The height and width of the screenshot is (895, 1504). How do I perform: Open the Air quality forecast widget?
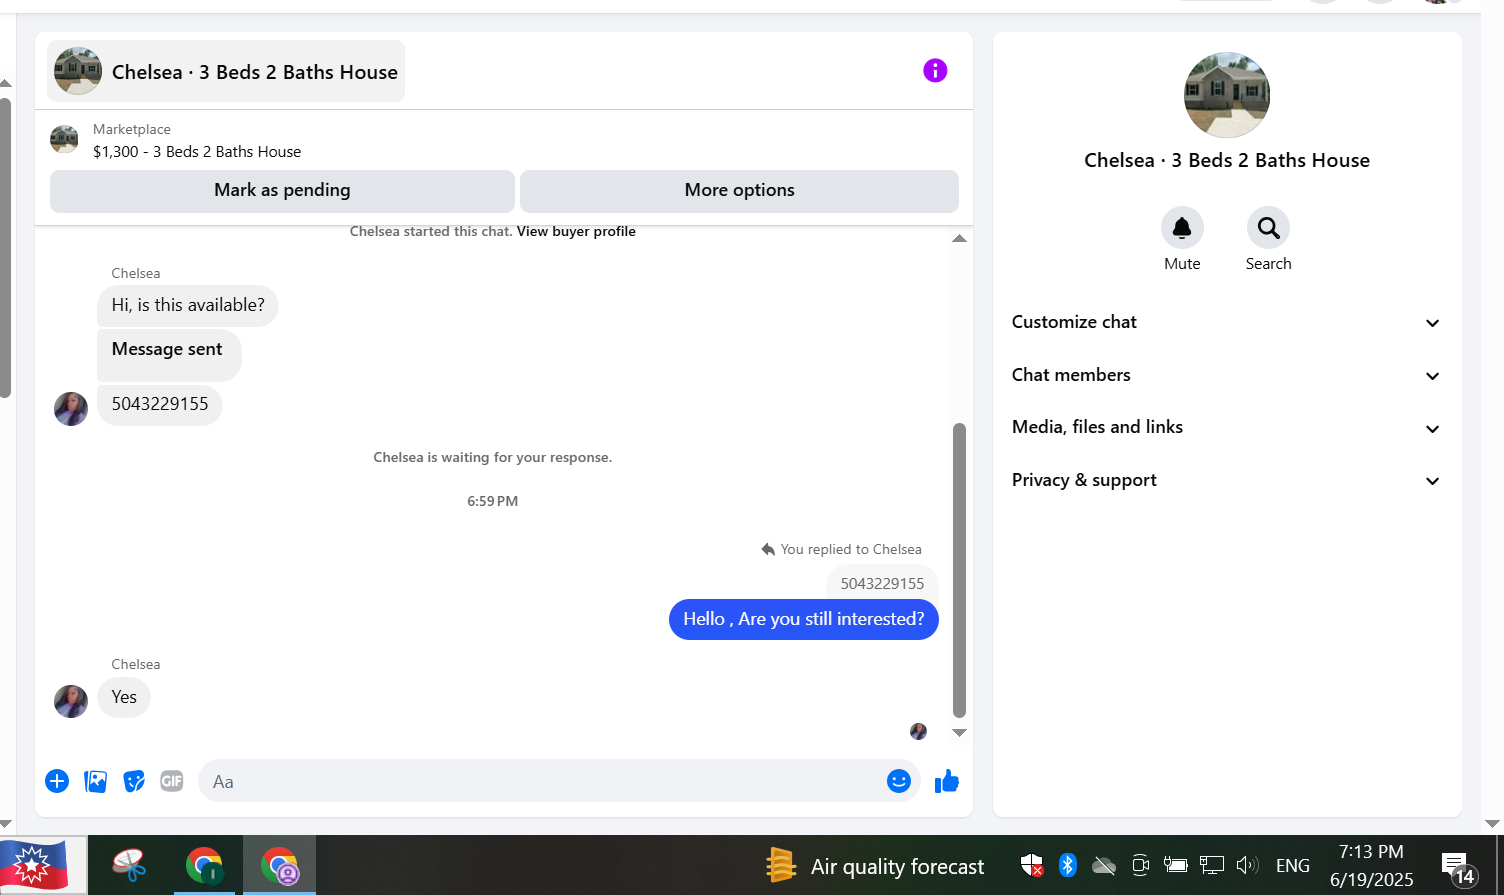[876, 866]
